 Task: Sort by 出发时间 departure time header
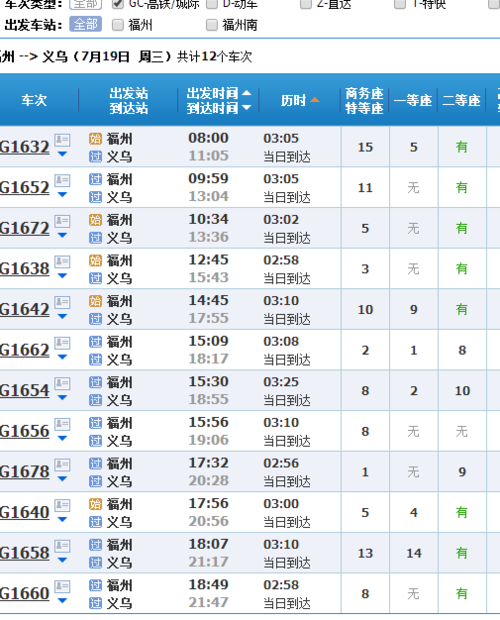[x=219, y=93]
